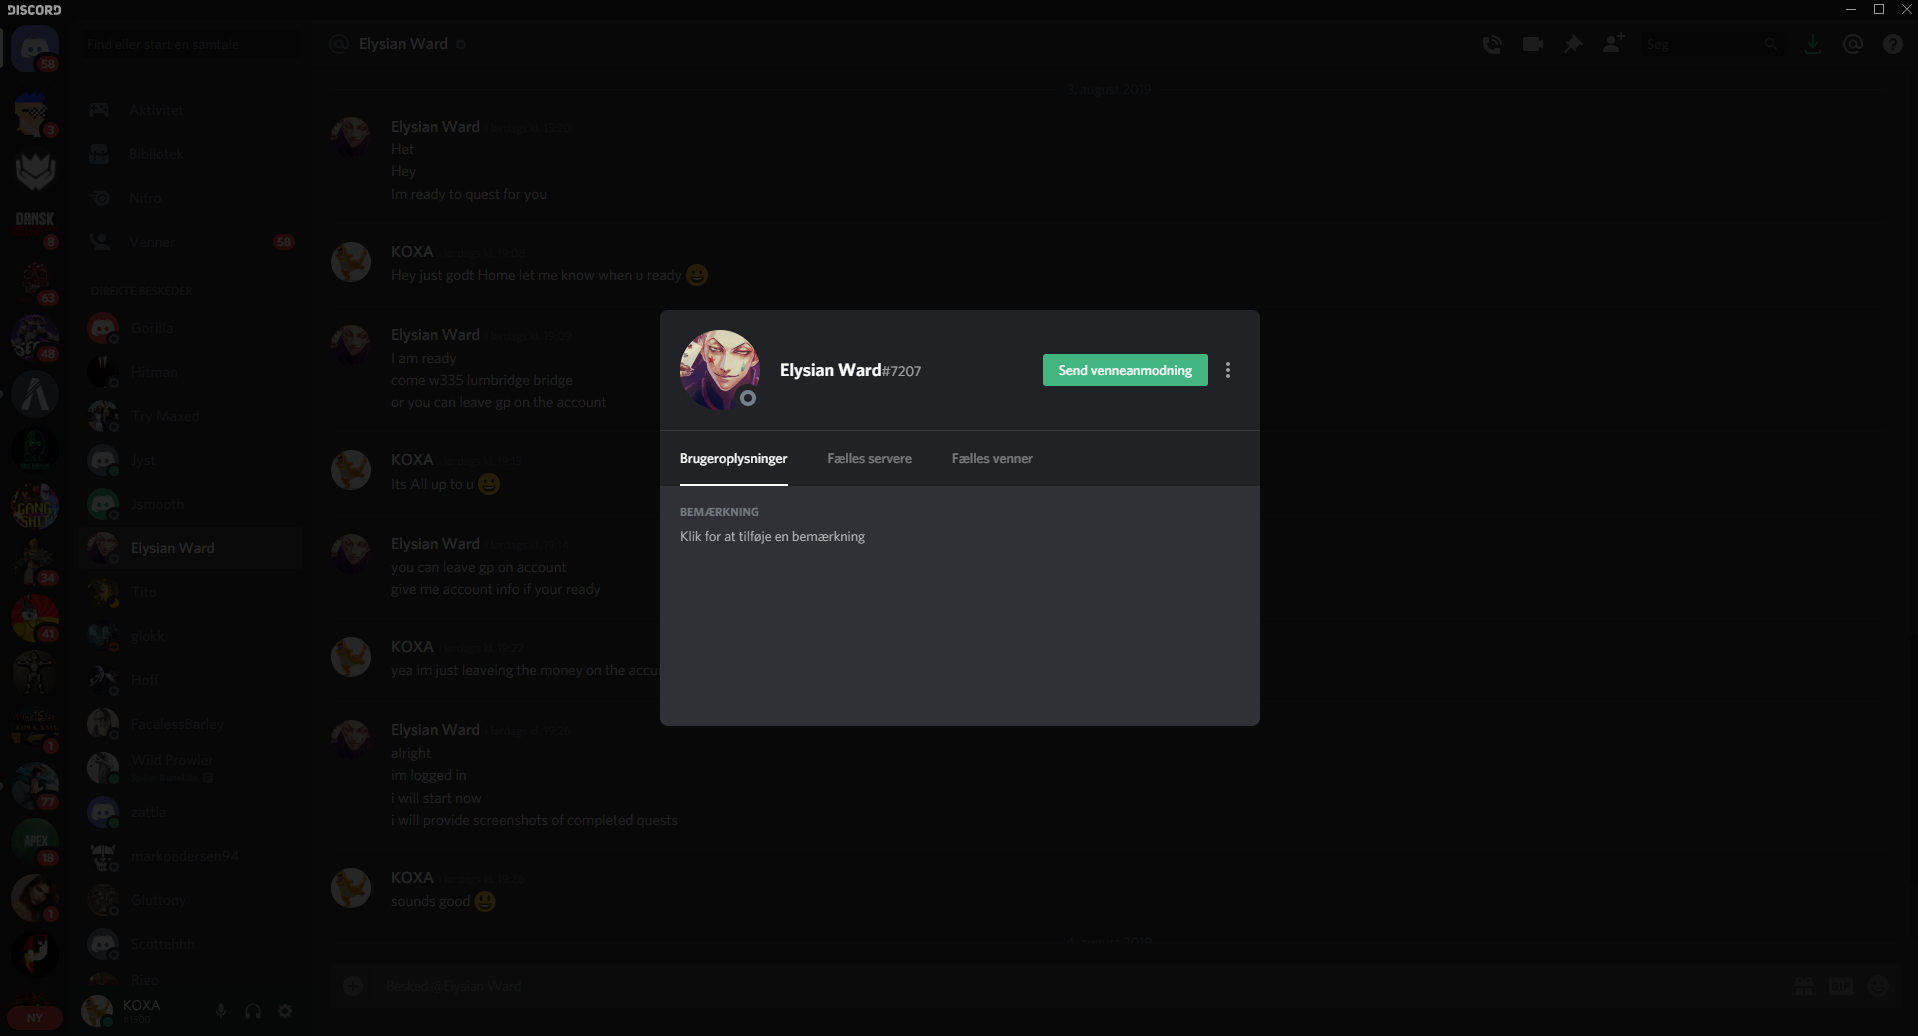Click the note field to add a bemærkning
Screen dimensions: 1918x1036
pyautogui.click(x=772, y=536)
